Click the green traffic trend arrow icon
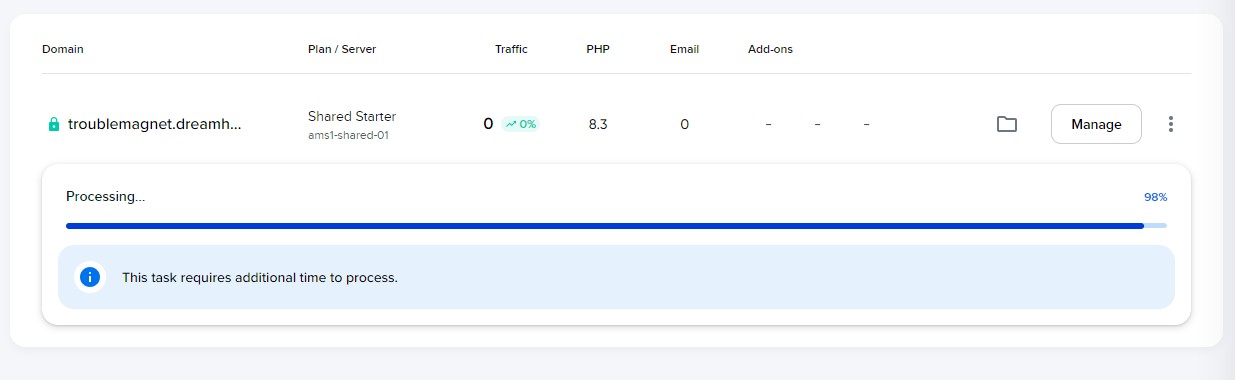The width and height of the screenshot is (1235, 380). [x=511, y=124]
